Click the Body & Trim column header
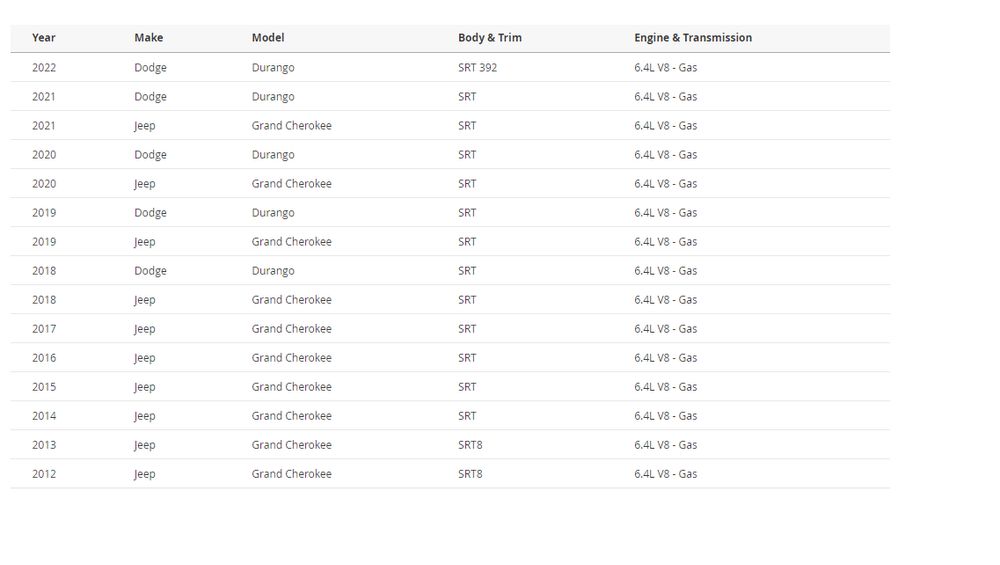The image size is (1000, 565). tap(489, 38)
